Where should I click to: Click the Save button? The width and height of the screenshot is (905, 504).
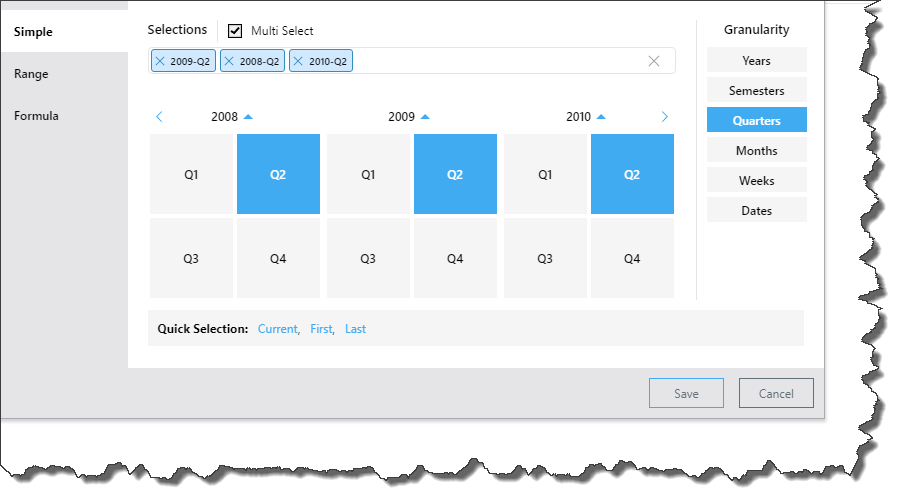tap(686, 393)
